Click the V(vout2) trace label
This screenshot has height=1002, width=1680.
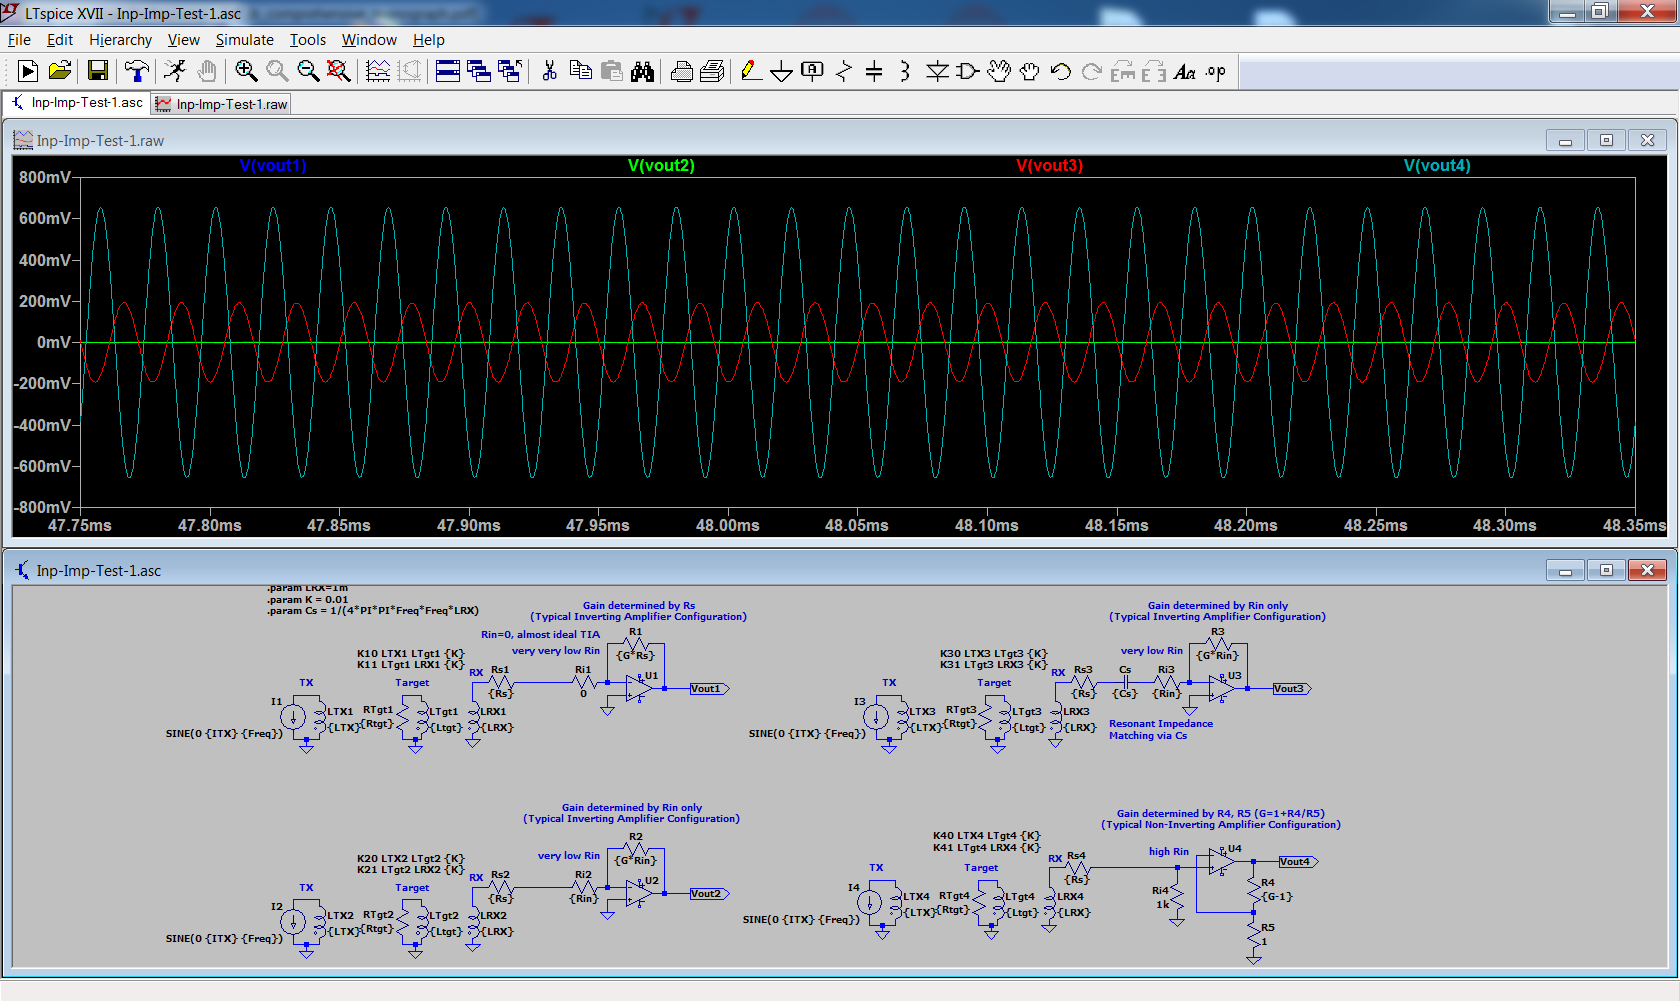(661, 165)
